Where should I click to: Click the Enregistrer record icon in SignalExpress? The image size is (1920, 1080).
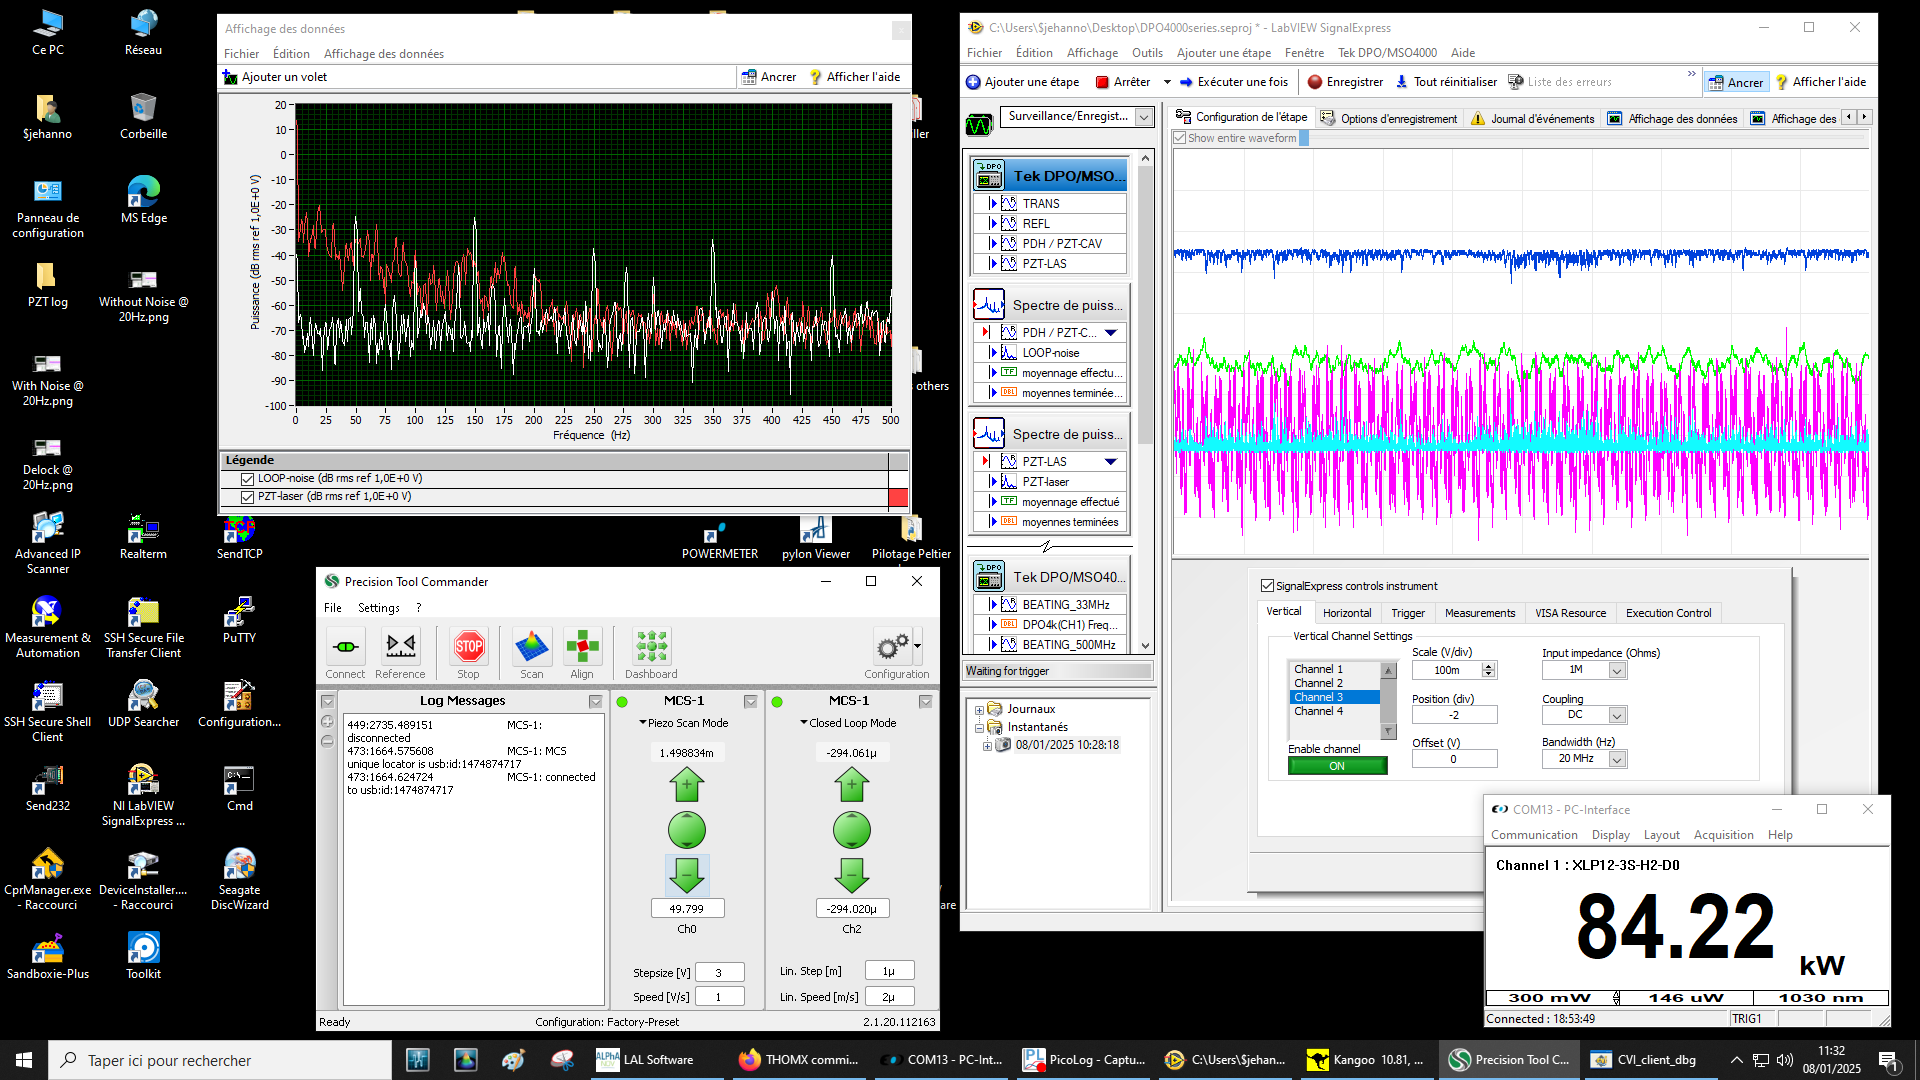tap(1315, 82)
